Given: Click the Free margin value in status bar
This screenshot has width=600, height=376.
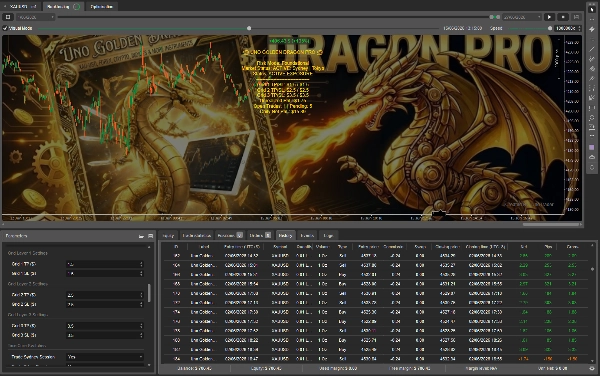Looking at the screenshot, I should tap(409, 368).
